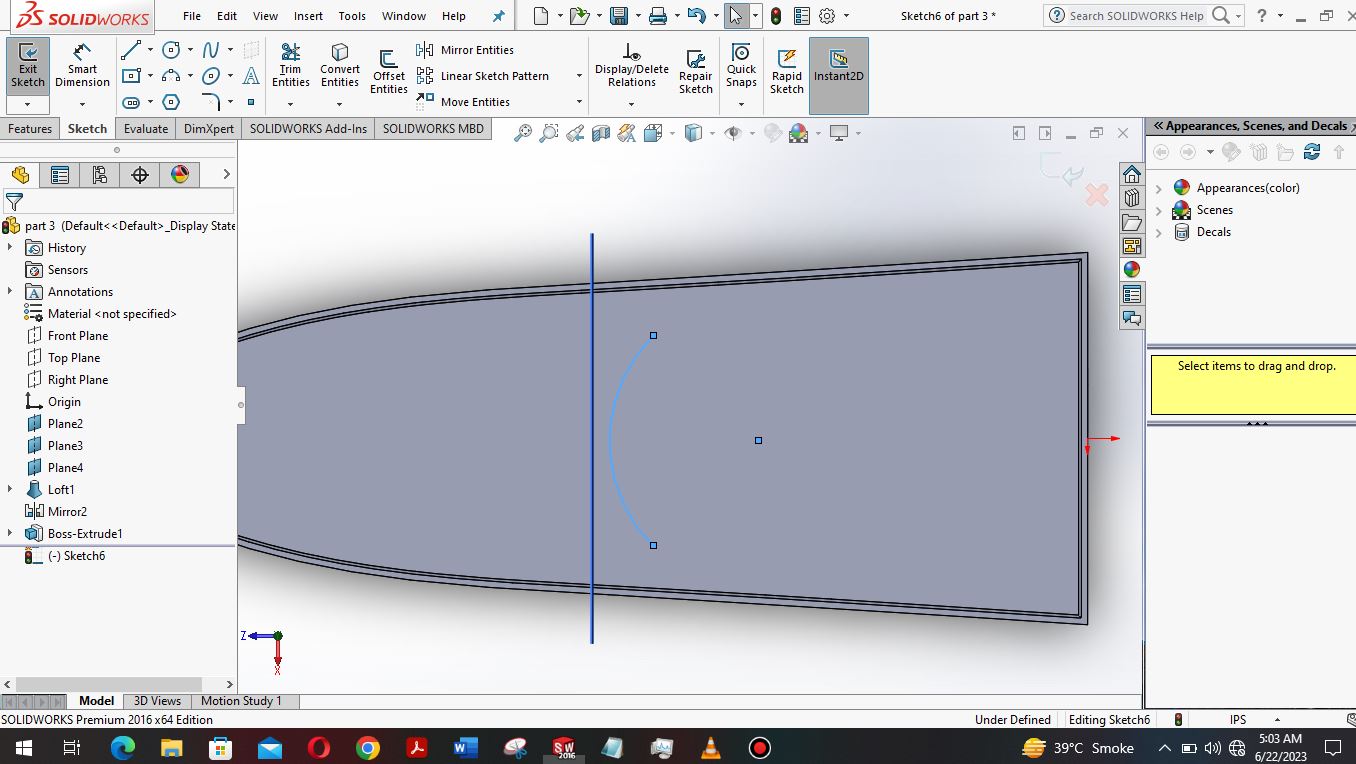Select the Straight Slot tool
Viewport: 1356px width, 764px height.
click(131, 102)
